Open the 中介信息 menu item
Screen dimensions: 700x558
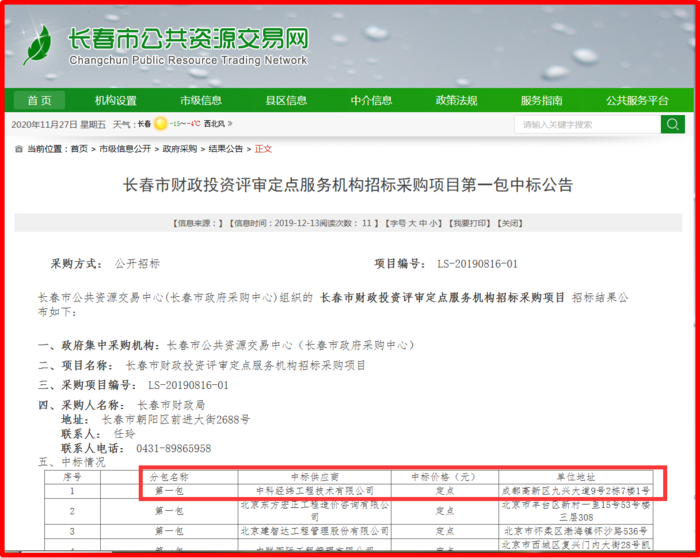click(371, 100)
